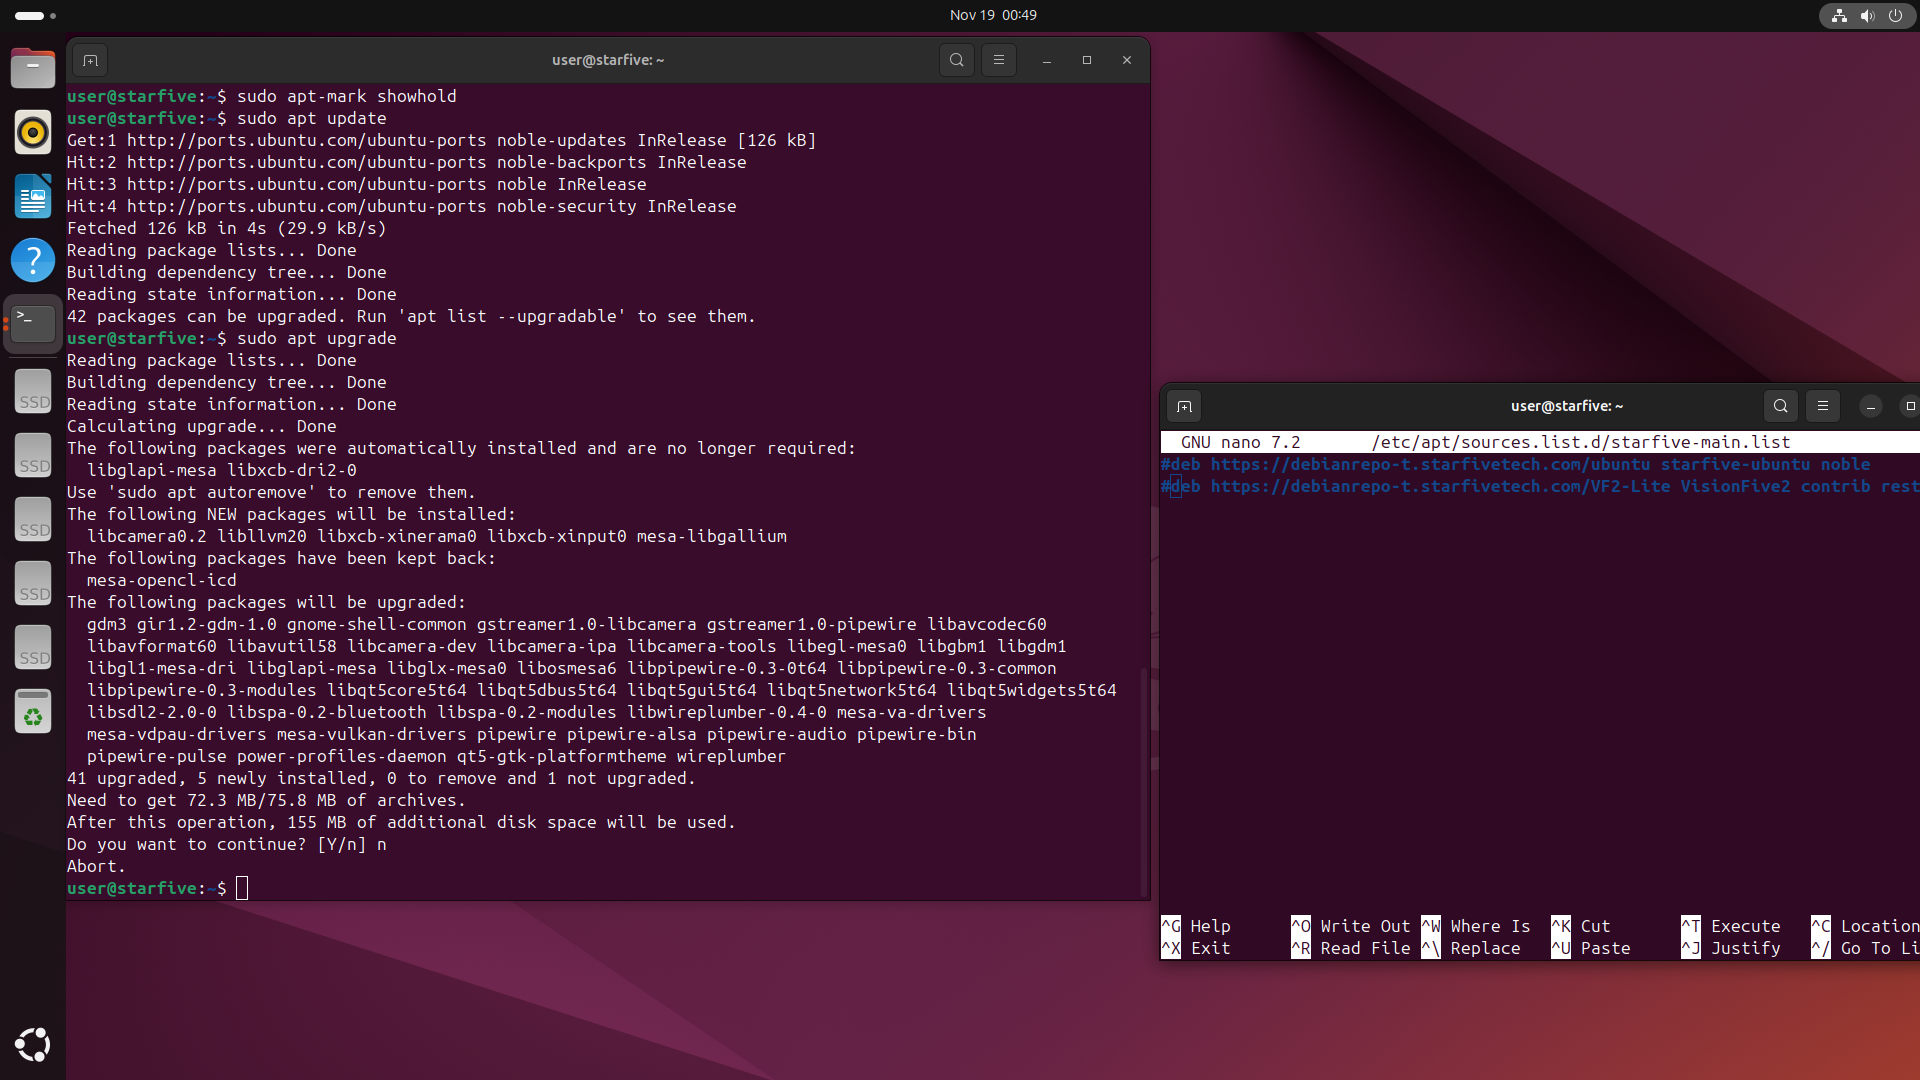The width and height of the screenshot is (1920, 1080).
Task: Open the Trash from the dock
Action: point(33,712)
